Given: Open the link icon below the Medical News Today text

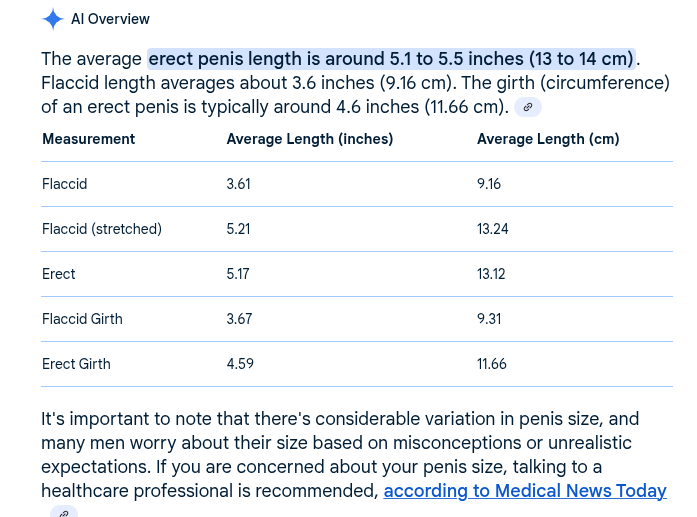Looking at the screenshot, I should [64, 512].
